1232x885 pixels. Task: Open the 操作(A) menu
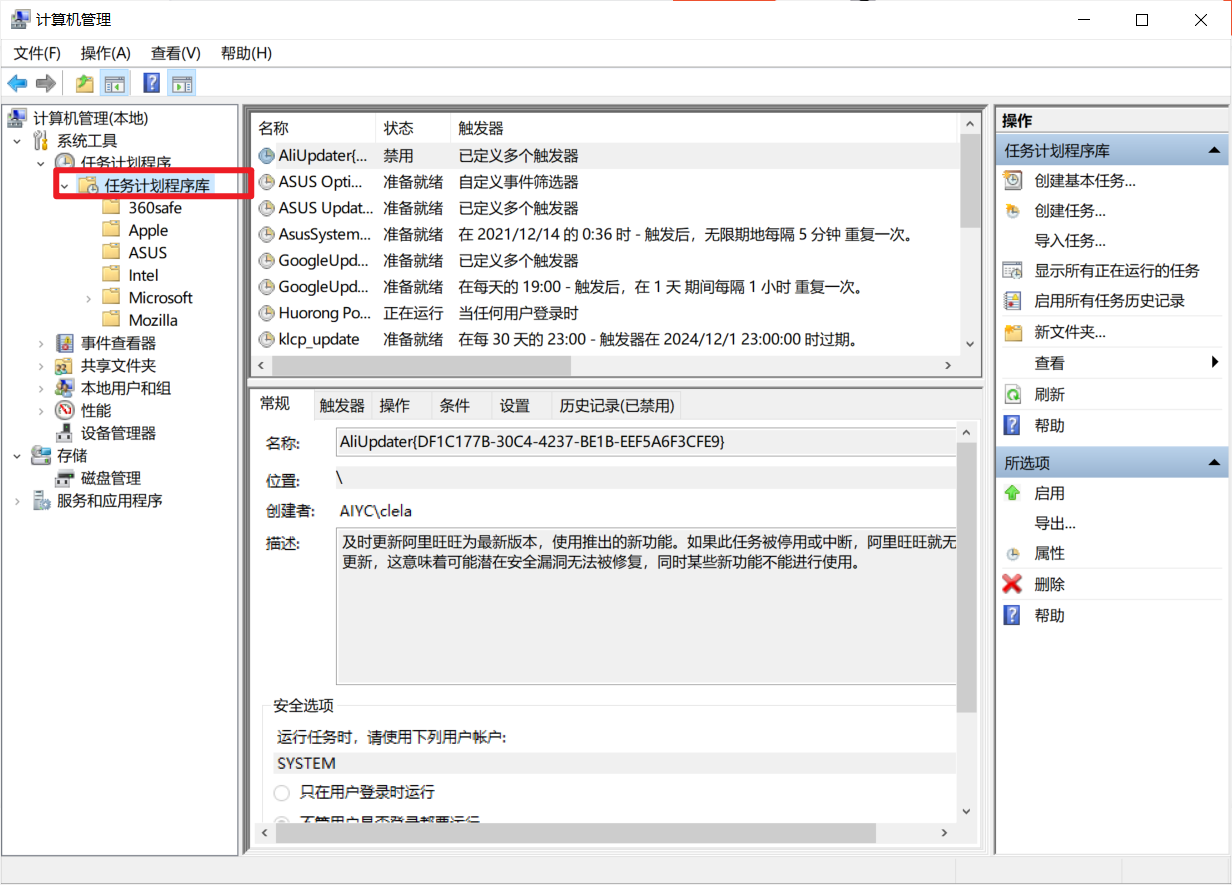[x=106, y=53]
